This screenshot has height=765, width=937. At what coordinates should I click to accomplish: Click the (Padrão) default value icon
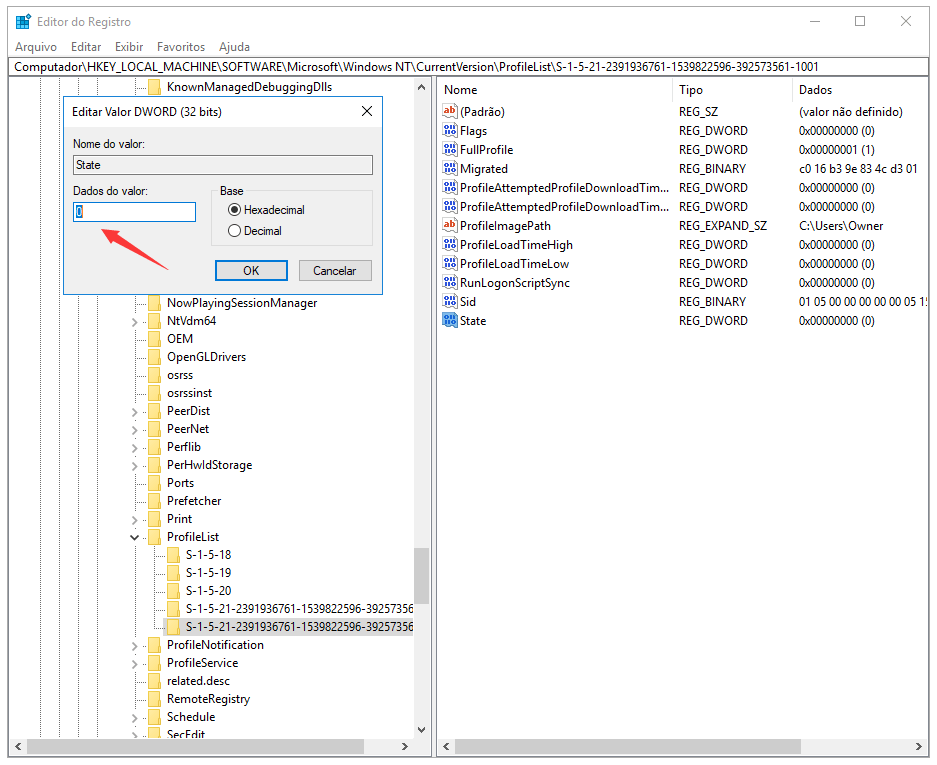[x=449, y=112]
